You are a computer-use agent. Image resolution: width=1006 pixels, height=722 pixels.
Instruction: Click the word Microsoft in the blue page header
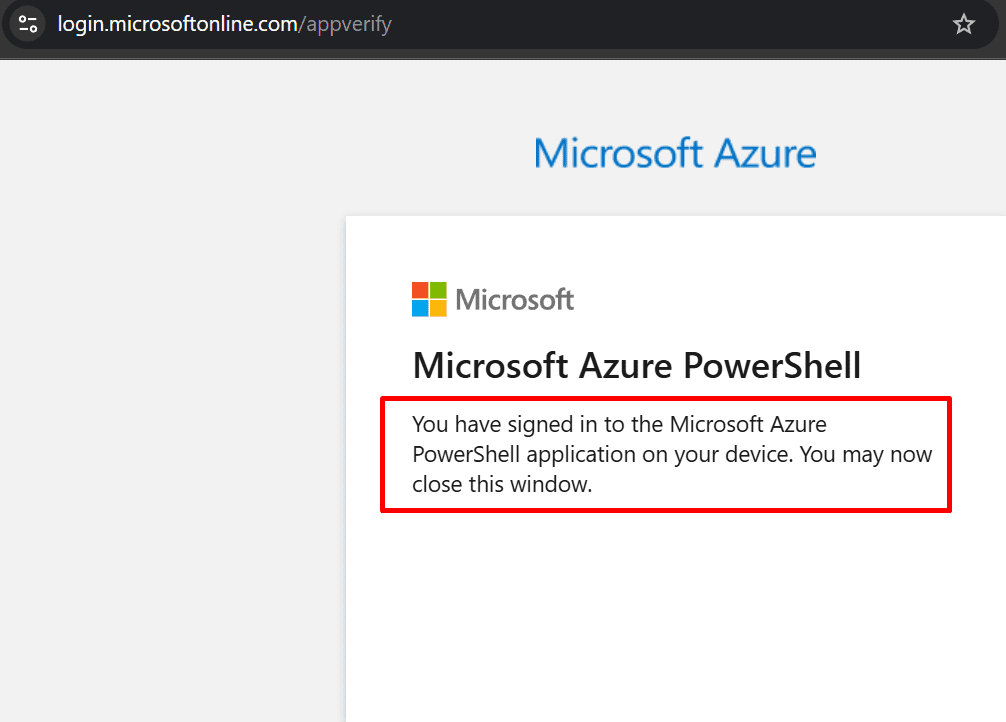click(x=618, y=153)
